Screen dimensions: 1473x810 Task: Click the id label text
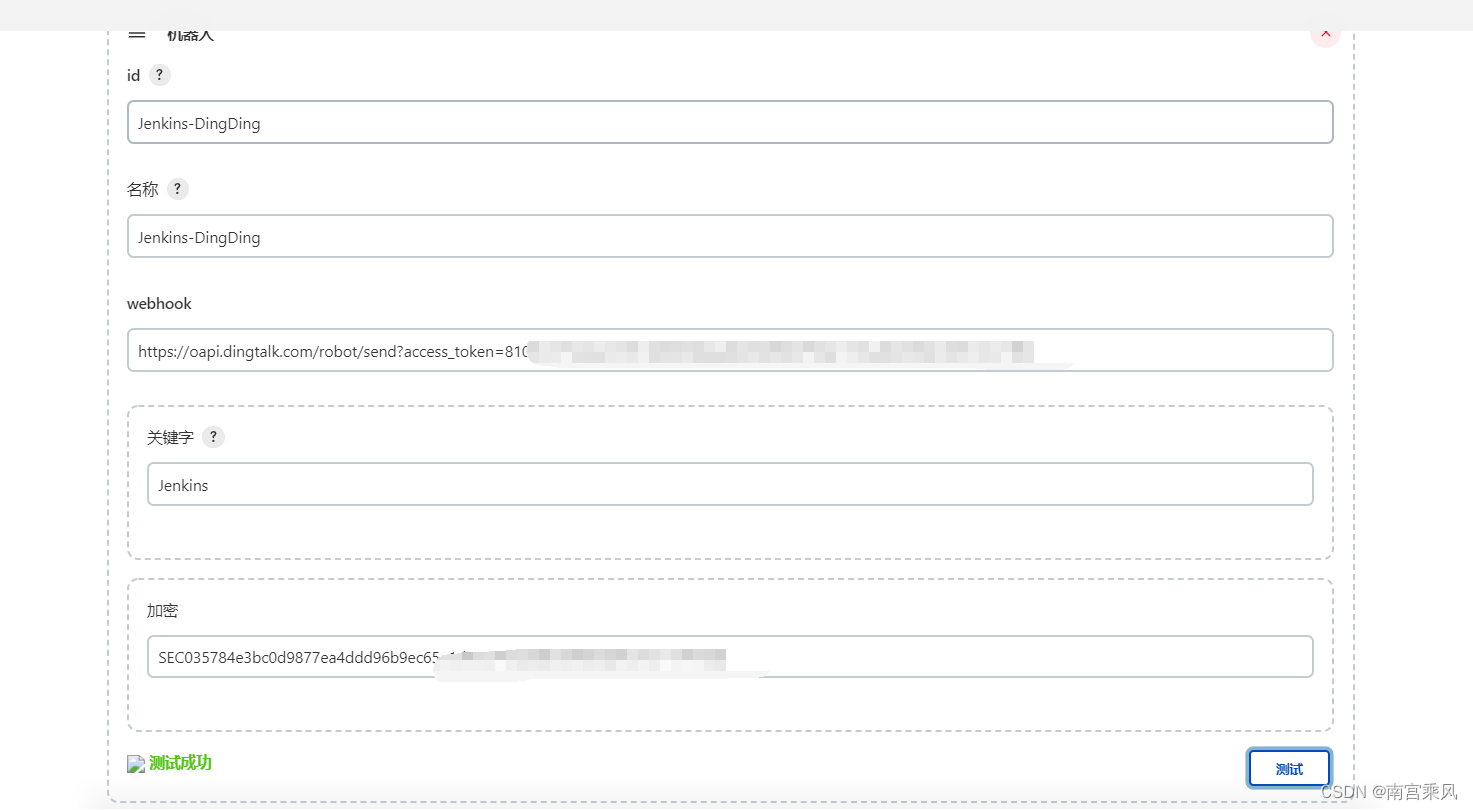click(133, 75)
